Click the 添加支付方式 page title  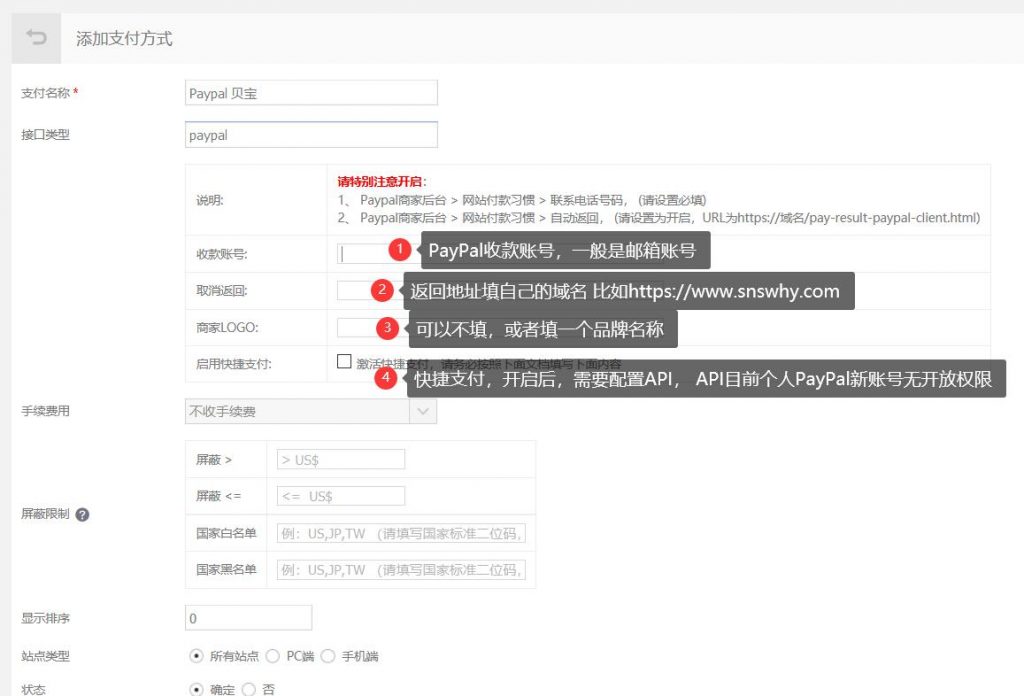124,39
